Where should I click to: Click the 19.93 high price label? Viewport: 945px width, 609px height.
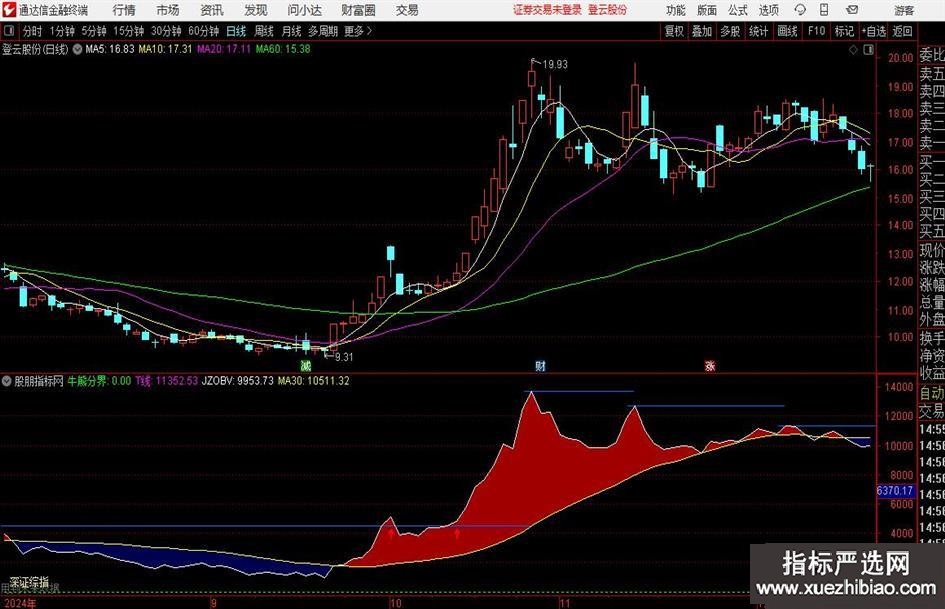(x=554, y=65)
